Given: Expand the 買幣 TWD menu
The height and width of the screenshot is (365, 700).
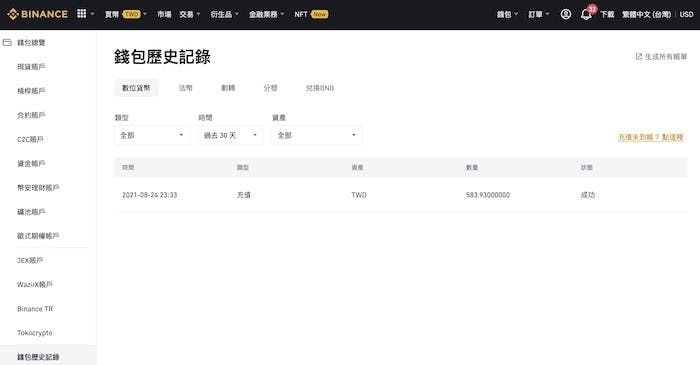Looking at the screenshot, I should tap(126, 14).
